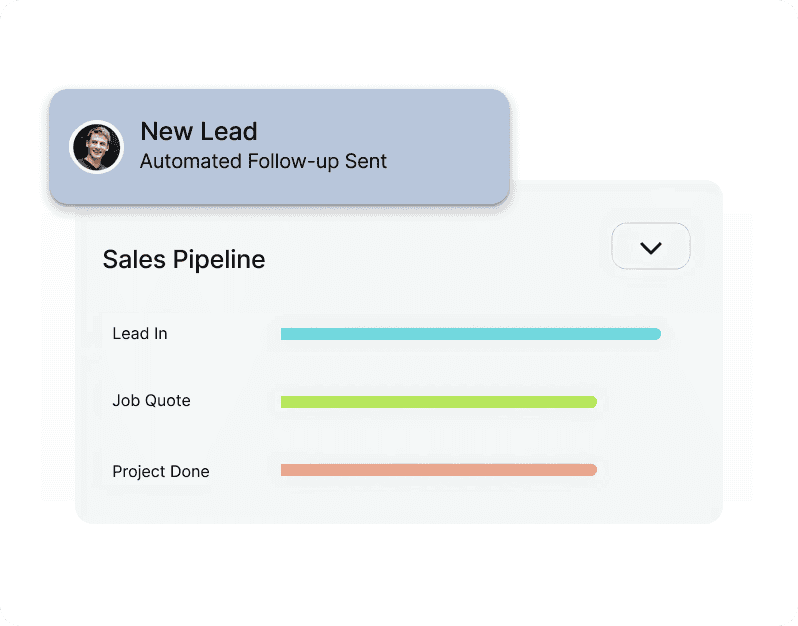
Task: Click the left start of the Project Done bar
Action: click(x=285, y=470)
